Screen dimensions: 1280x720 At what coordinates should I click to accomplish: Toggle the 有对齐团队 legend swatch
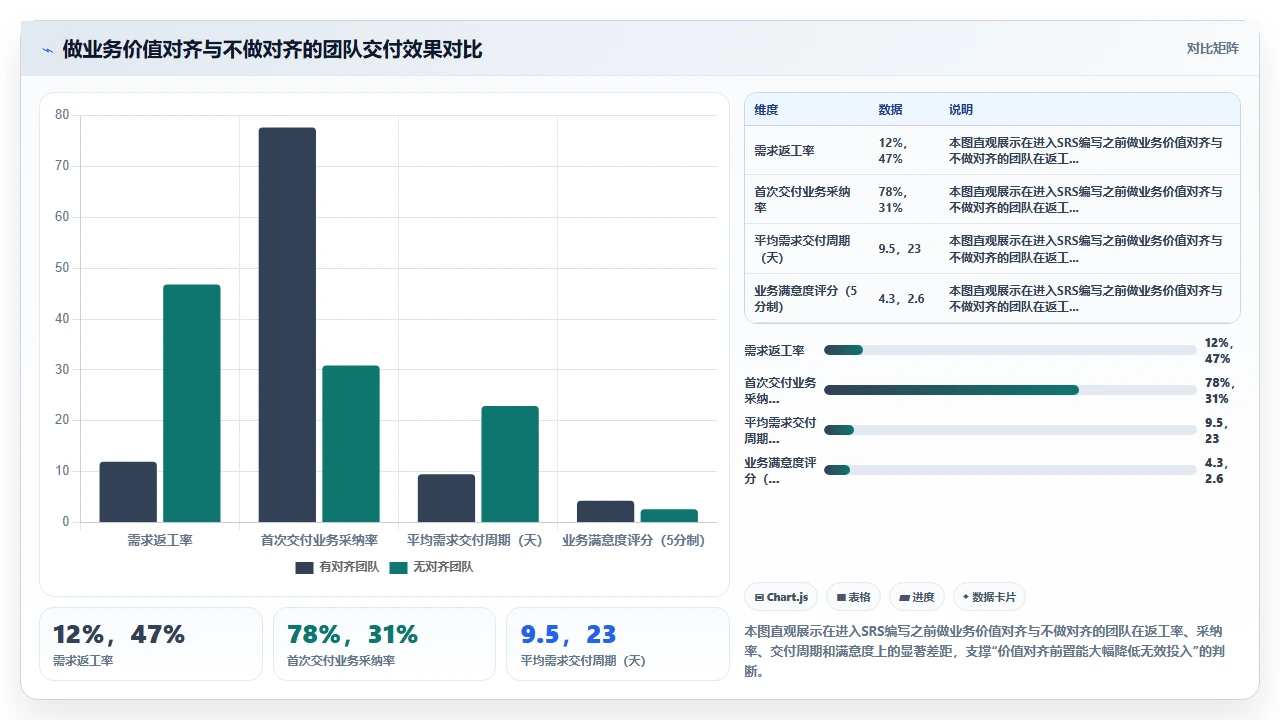point(304,567)
